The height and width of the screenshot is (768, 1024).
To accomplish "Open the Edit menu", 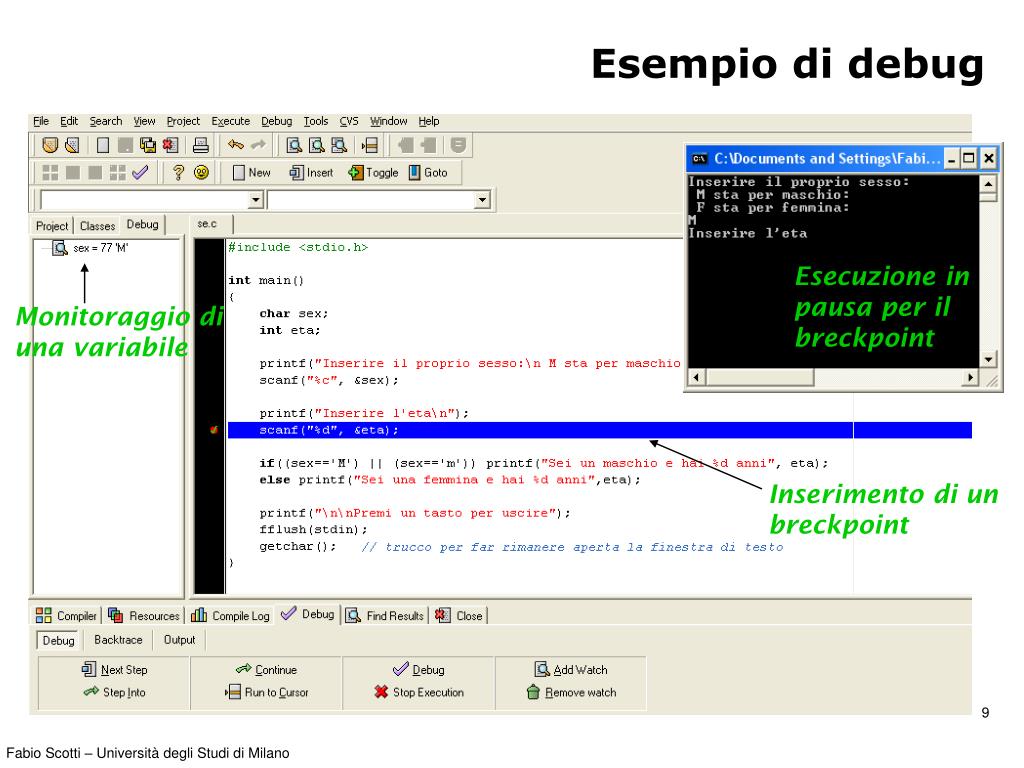I will pyautogui.click(x=69, y=121).
